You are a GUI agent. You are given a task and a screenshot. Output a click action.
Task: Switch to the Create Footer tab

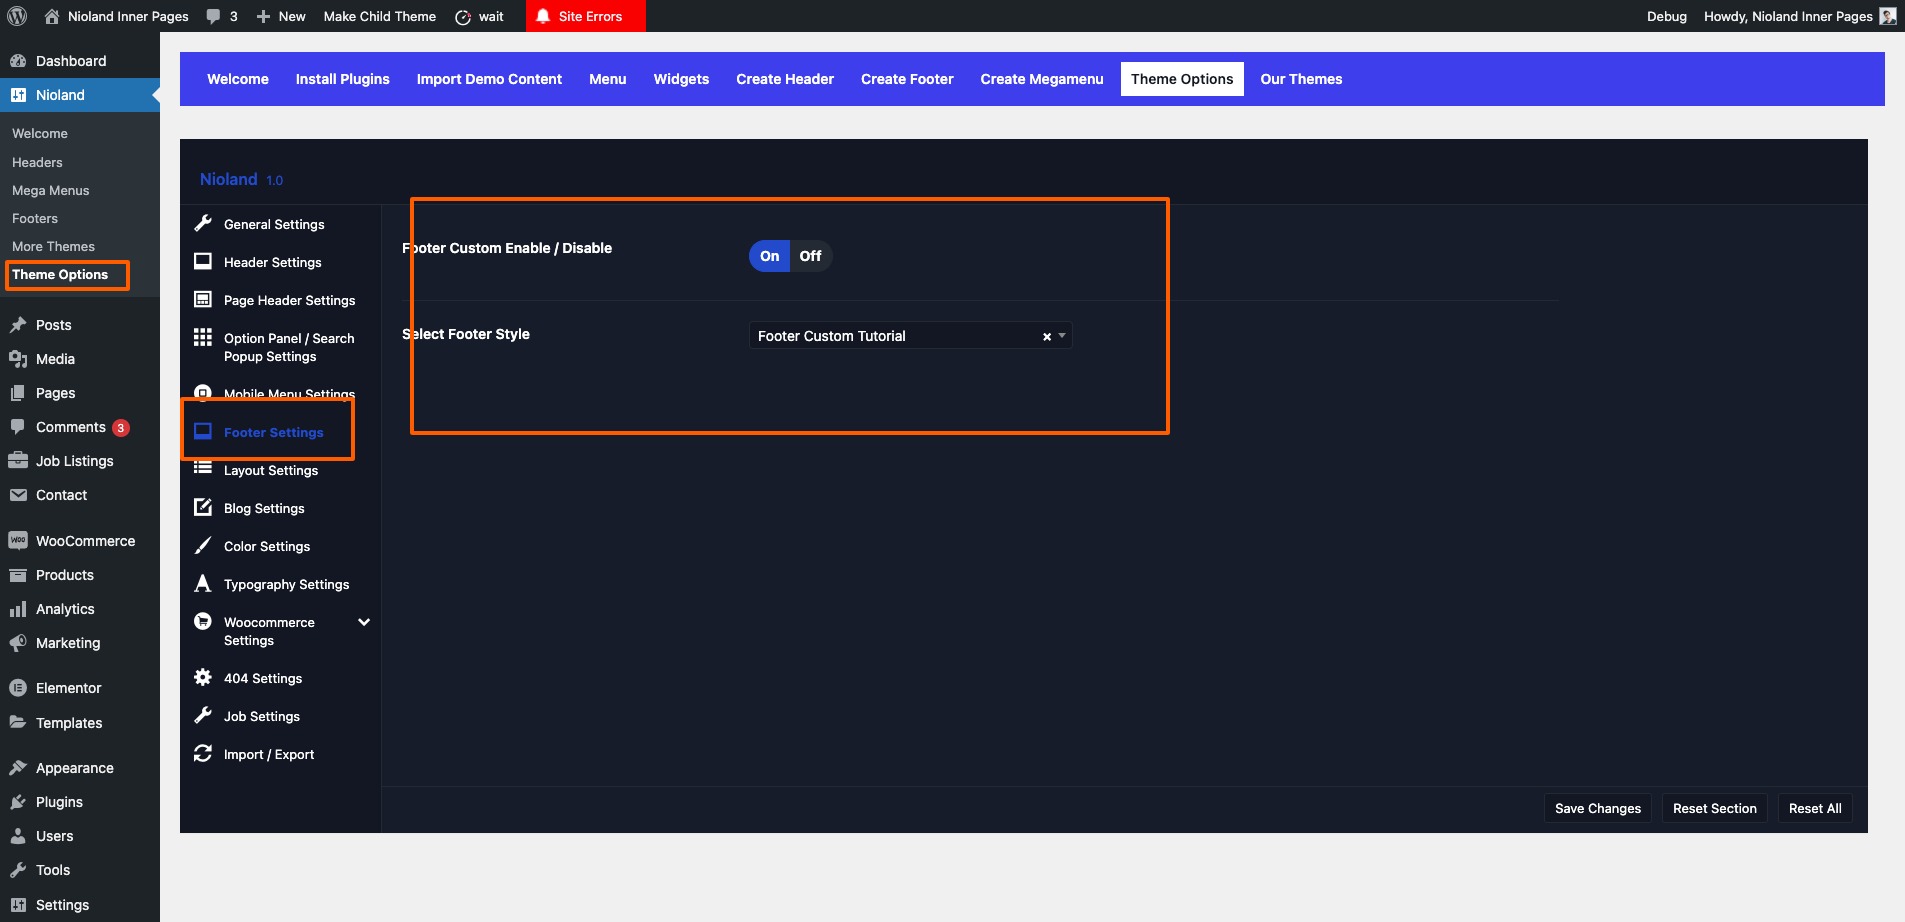pyautogui.click(x=906, y=79)
